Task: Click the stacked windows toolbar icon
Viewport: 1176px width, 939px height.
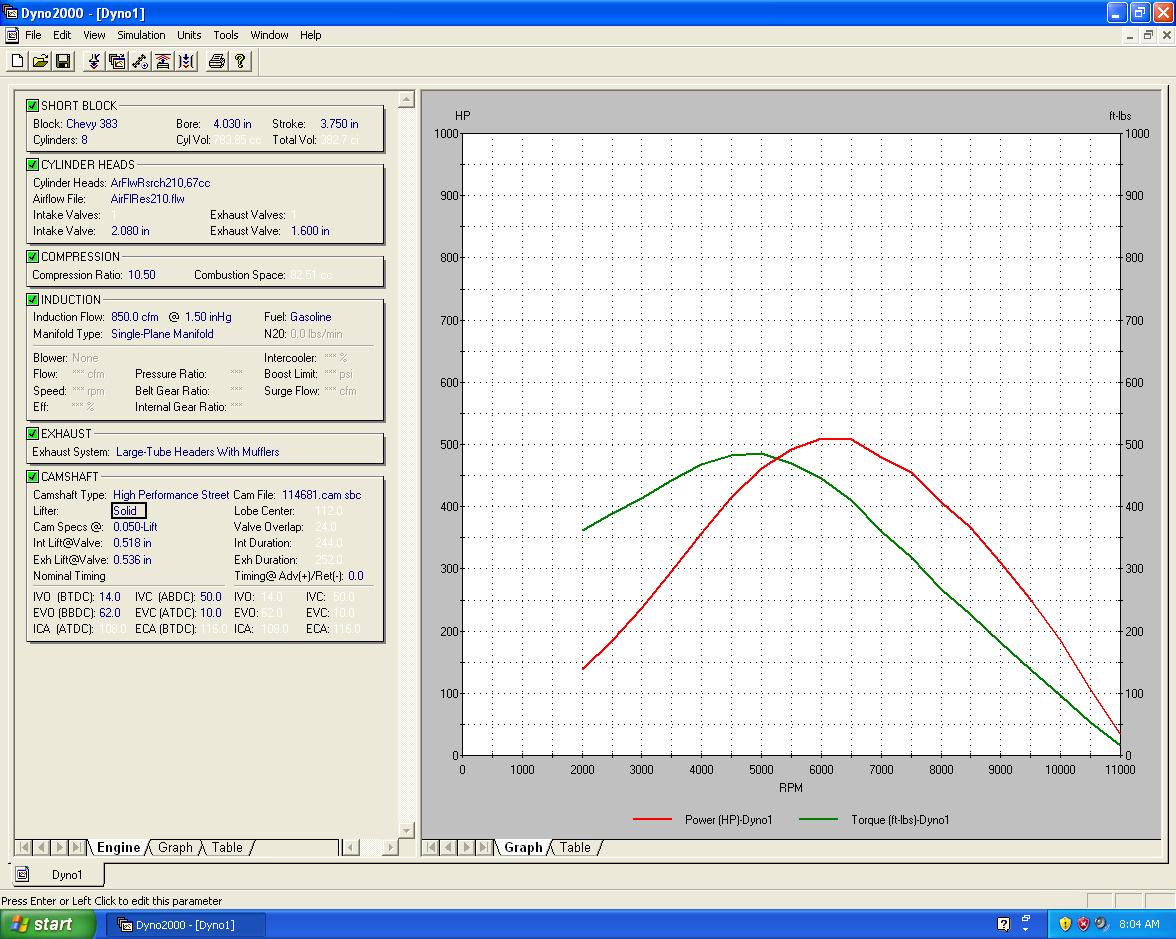Action: (117, 62)
